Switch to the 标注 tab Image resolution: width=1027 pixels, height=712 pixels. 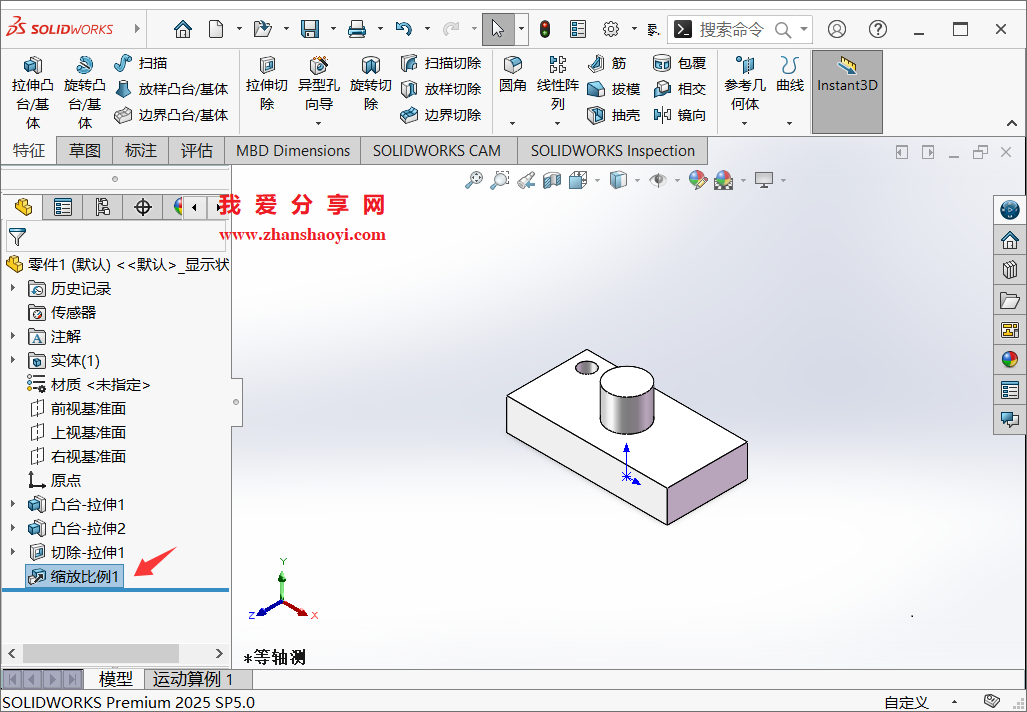(x=141, y=151)
